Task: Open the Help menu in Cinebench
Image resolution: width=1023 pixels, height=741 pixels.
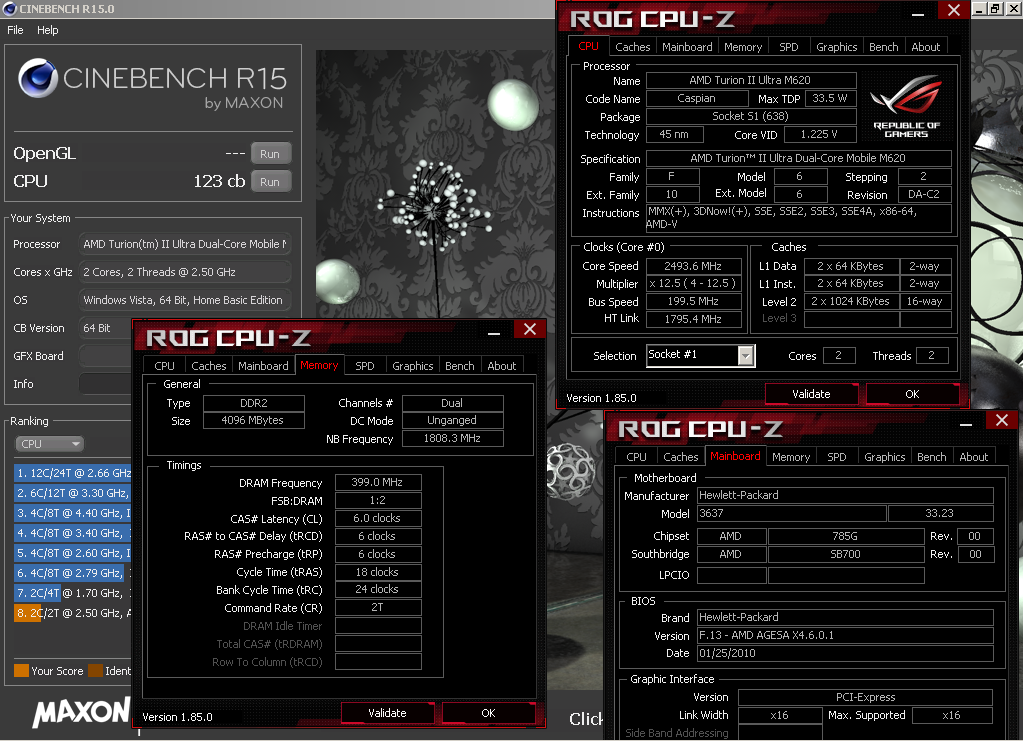Action: click(48, 30)
